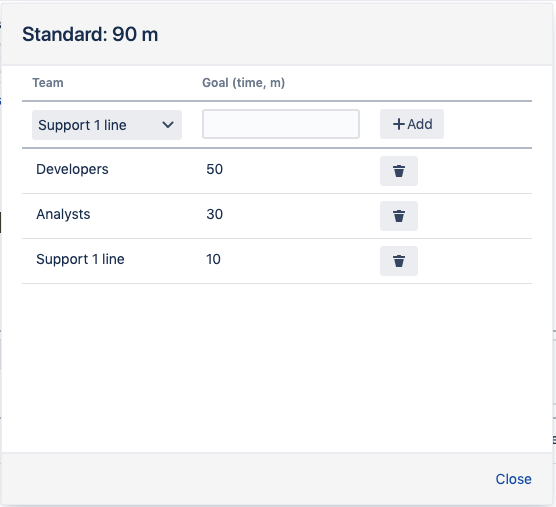Select the goal value 30
This screenshot has width=556, height=507.
(x=215, y=214)
